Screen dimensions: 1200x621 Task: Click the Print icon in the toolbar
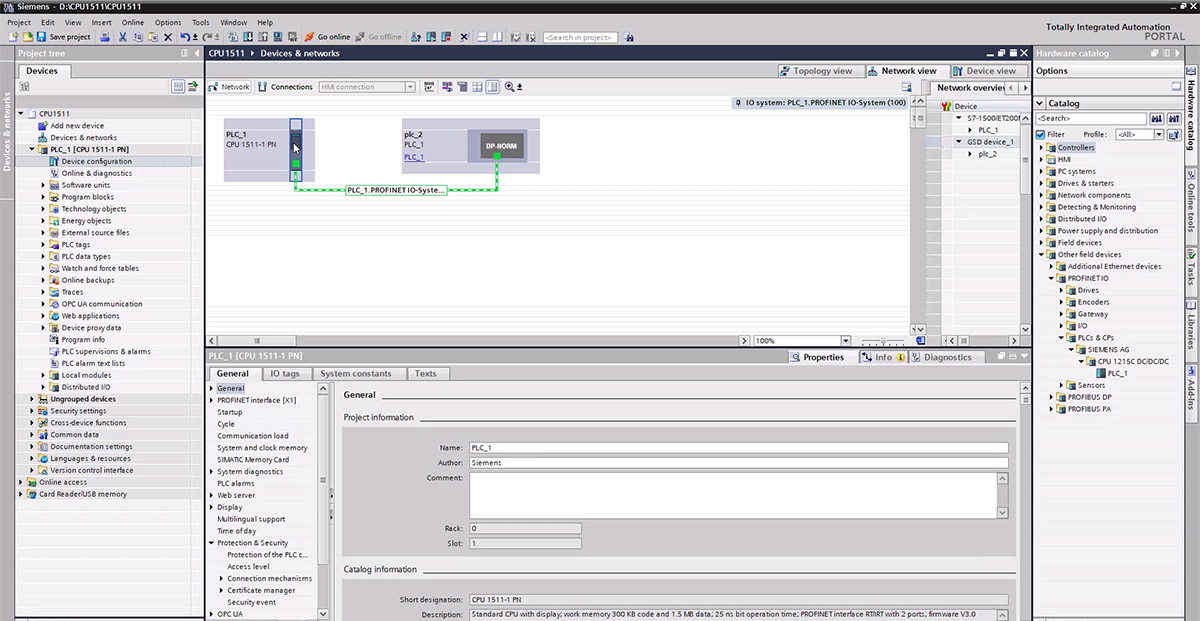coord(106,37)
